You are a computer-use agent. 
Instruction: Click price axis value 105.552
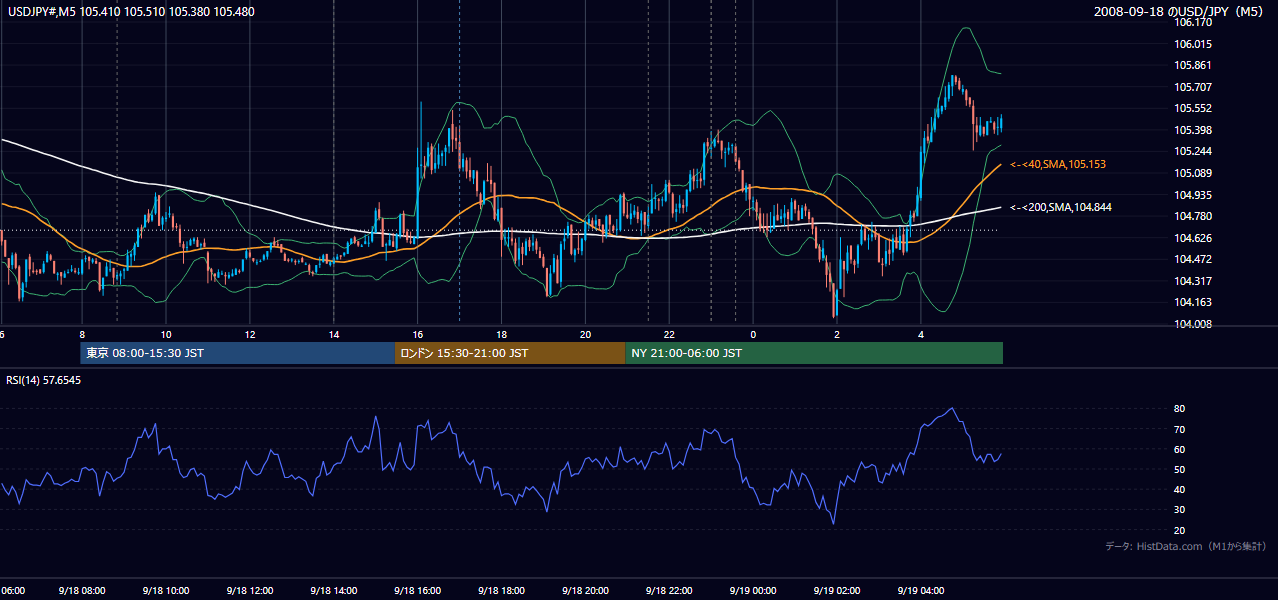pyautogui.click(x=1193, y=108)
